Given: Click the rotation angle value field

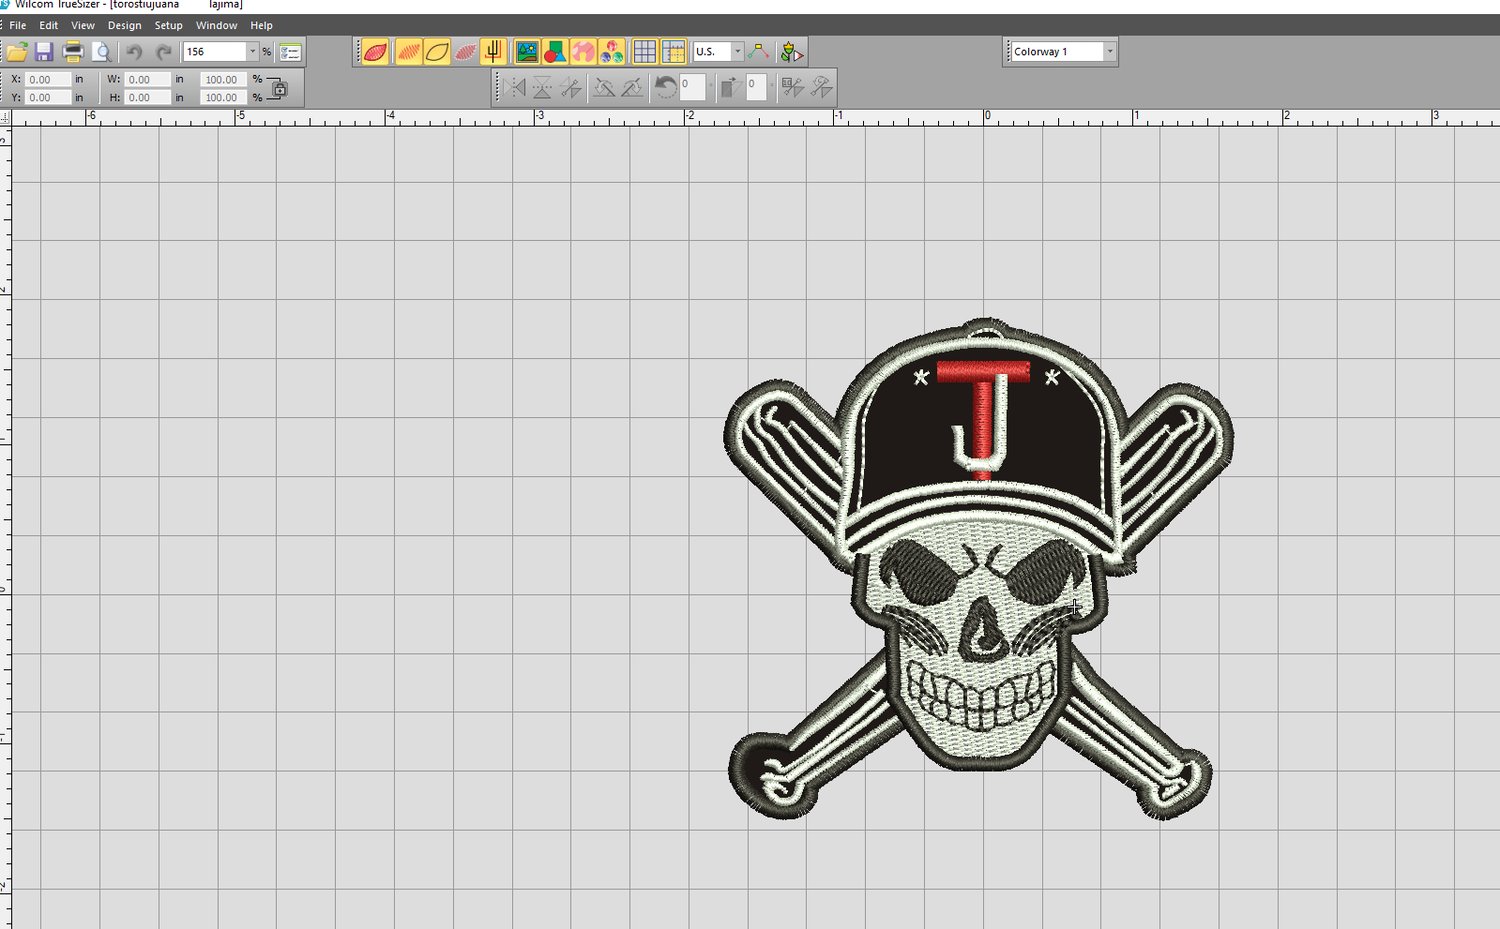Looking at the screenshot, I should (692, 87).
